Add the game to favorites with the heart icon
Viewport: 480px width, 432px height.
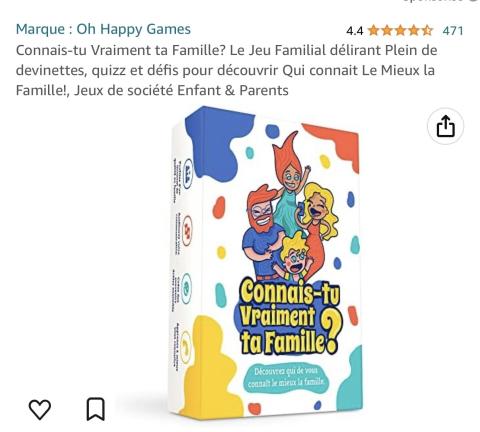pyautogui.click(x=40, y=409)
